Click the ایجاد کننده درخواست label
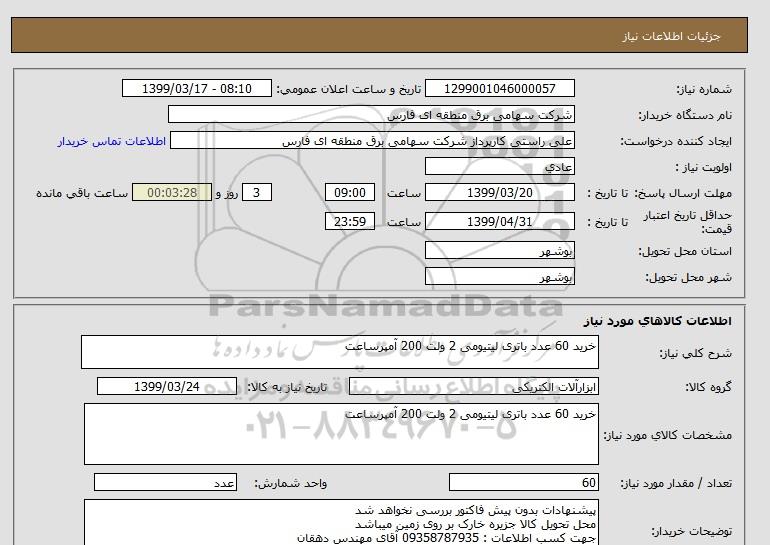The width and height of the screenshot is (770, 545). 676,141
